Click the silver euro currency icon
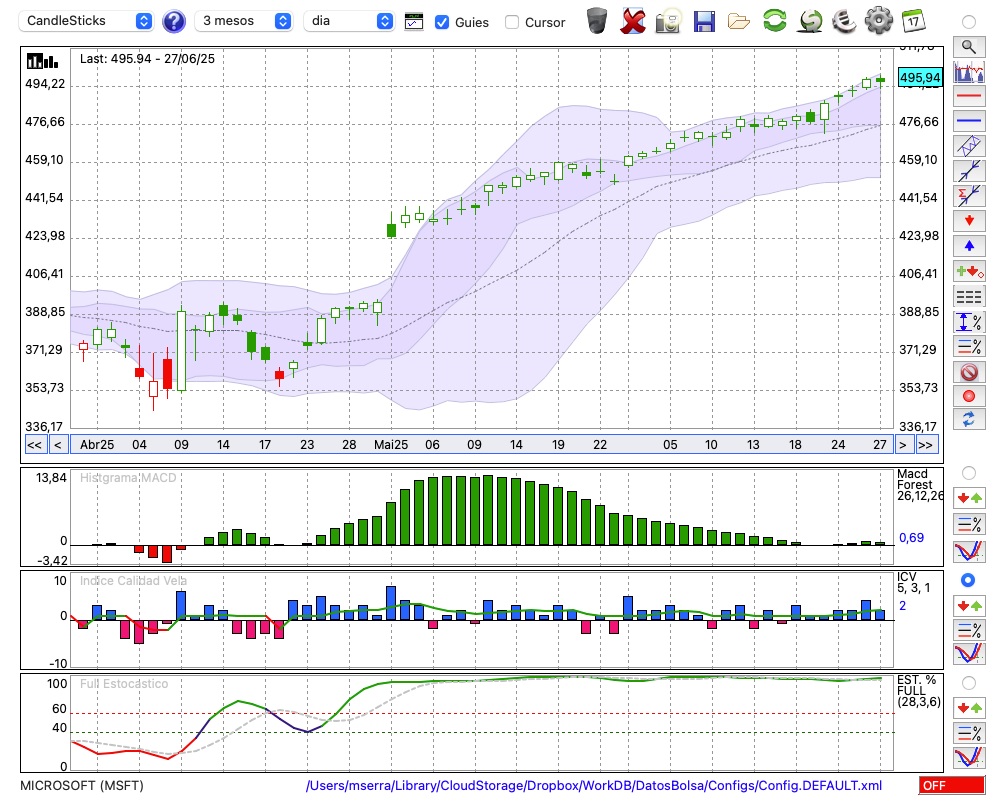 coord(844,21)
